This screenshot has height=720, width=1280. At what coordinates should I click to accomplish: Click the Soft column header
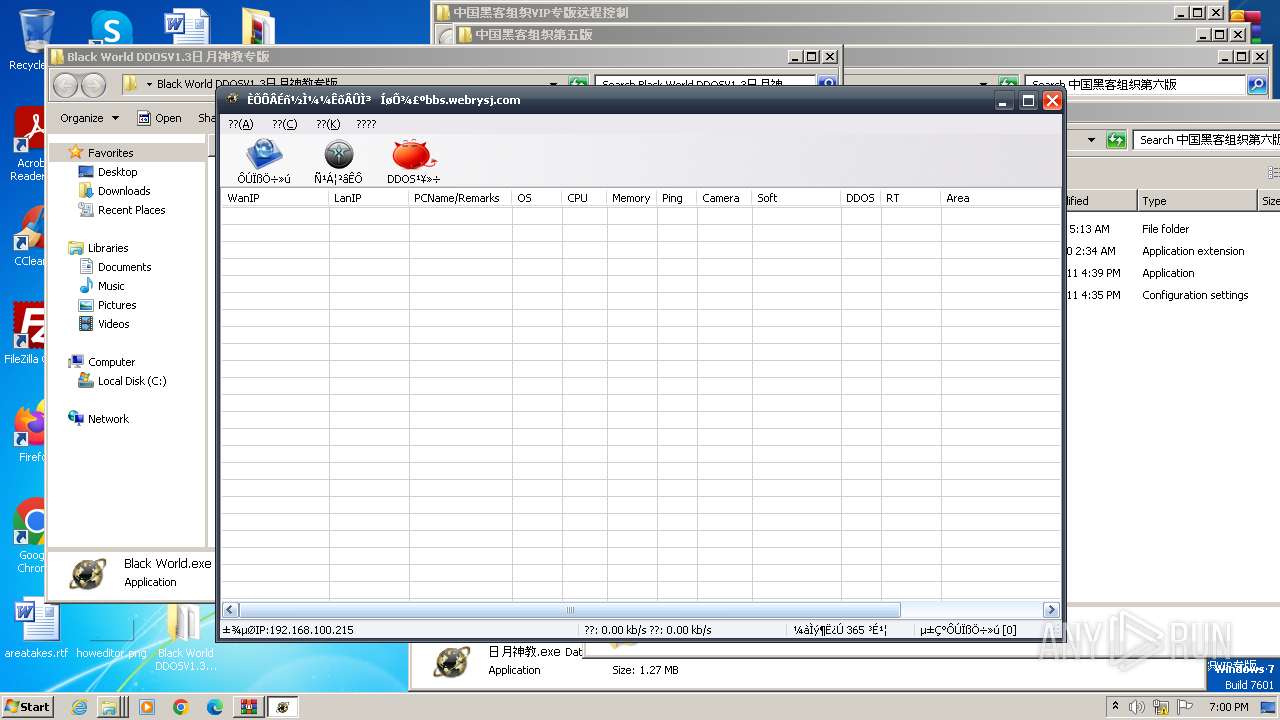[797, 198]
